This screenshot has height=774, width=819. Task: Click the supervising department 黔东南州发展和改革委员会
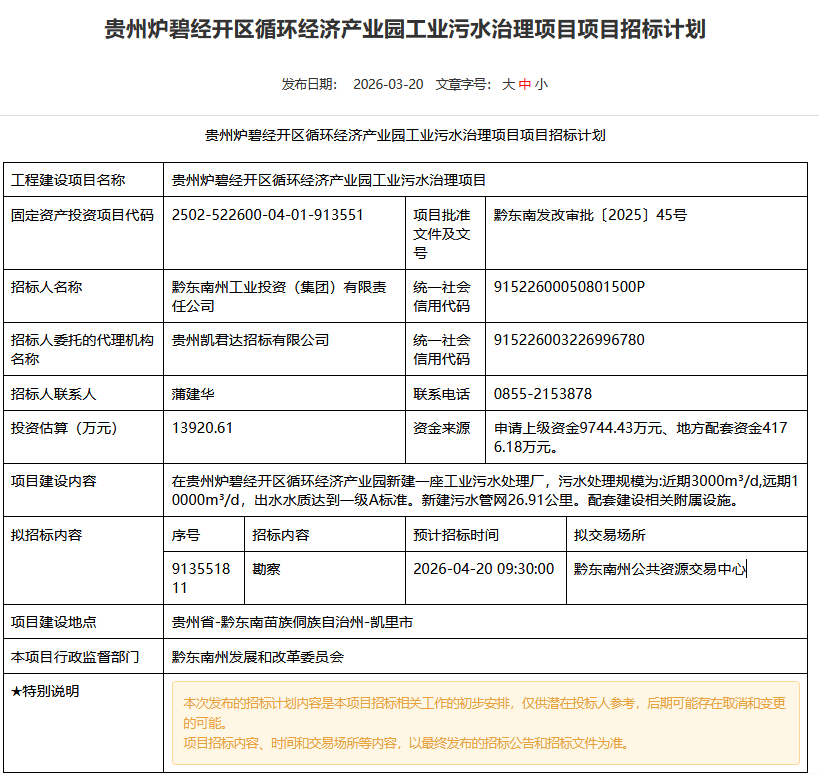pos(257,657)
